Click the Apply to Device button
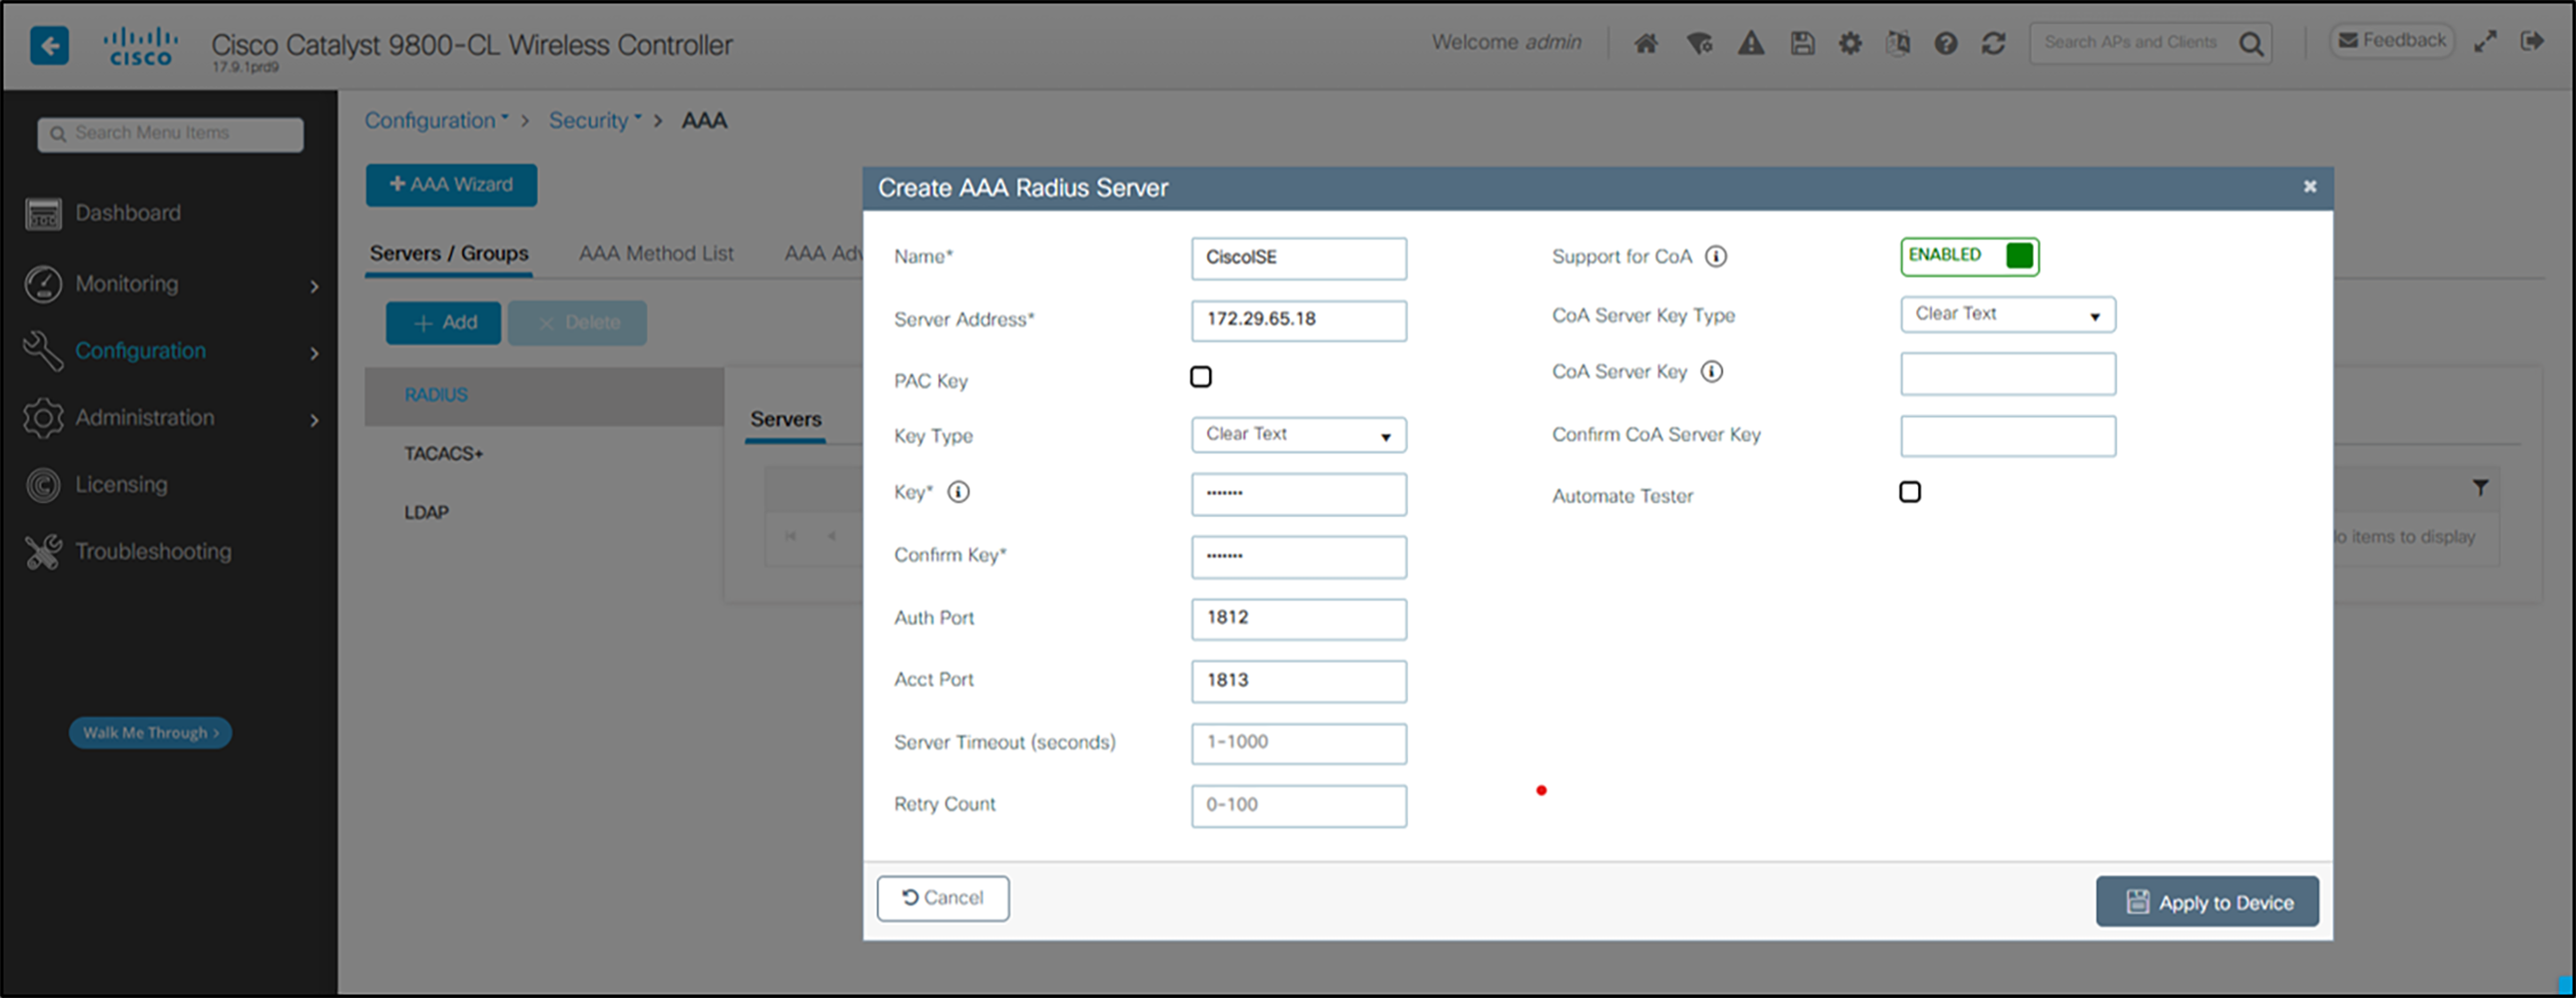 (2207, 901)
